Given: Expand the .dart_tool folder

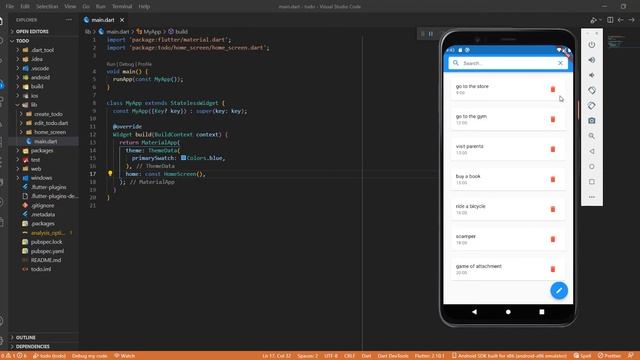Looking at the screenshot, I should coord(42,50).
